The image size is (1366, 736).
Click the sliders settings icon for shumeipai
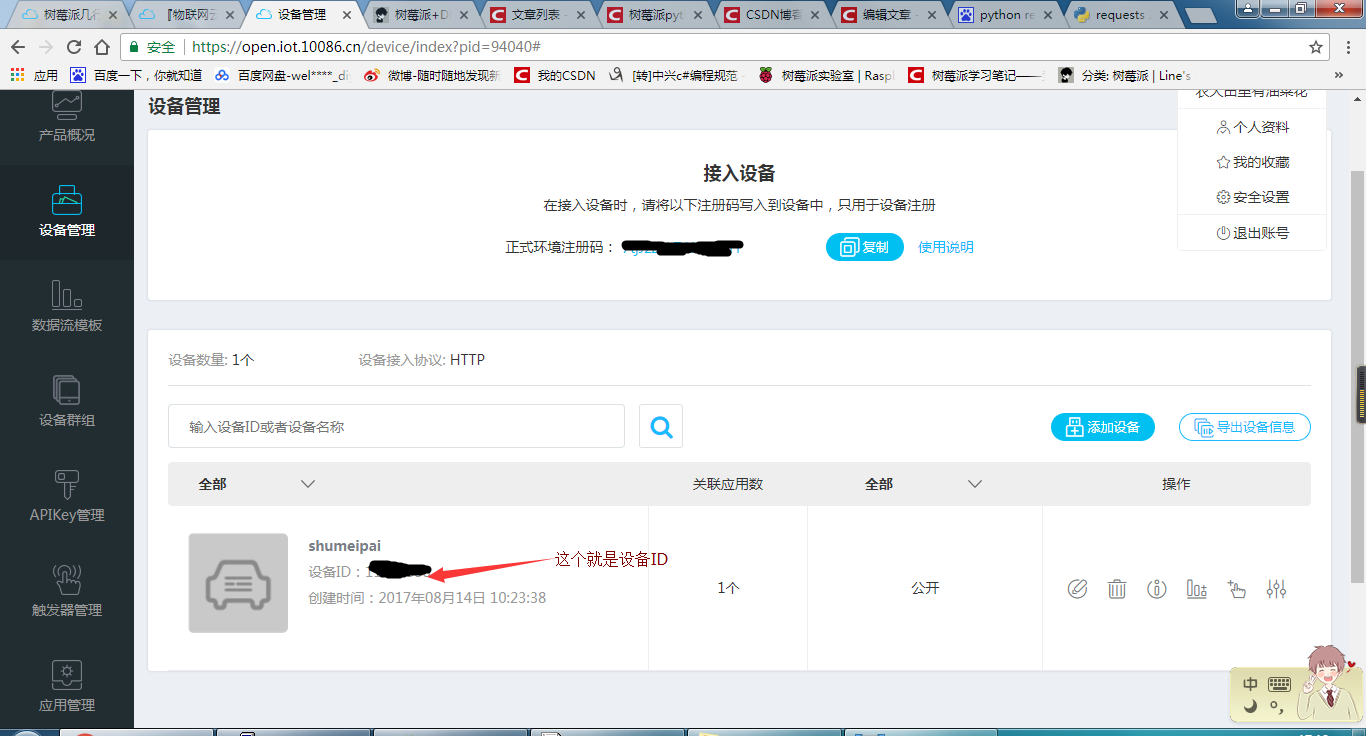tap(1276, 589)
